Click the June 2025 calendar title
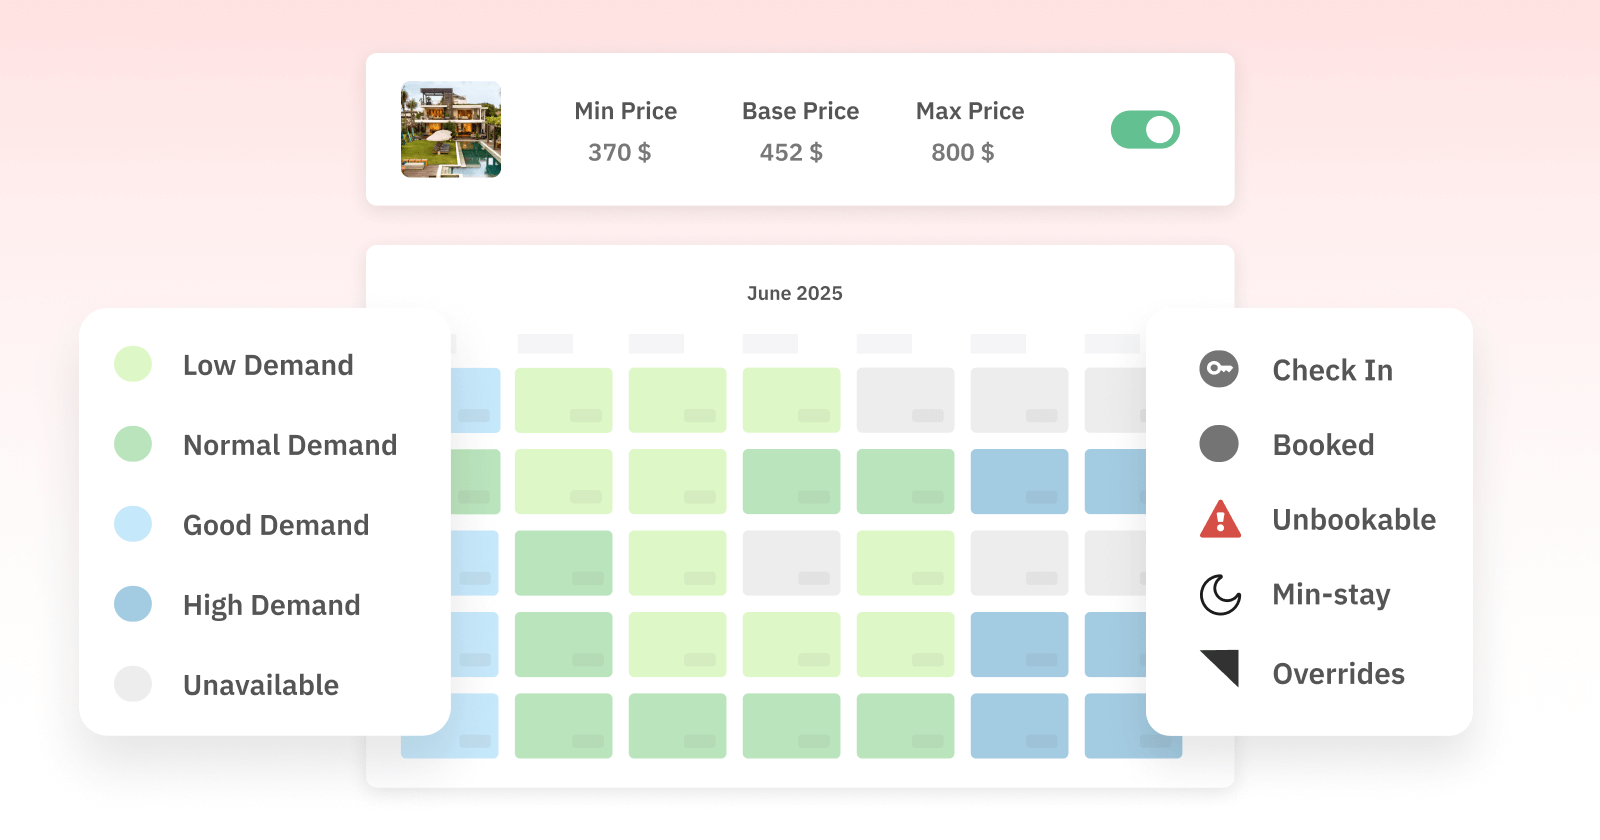Screen dimensions: 1600x840 (795, 293)
